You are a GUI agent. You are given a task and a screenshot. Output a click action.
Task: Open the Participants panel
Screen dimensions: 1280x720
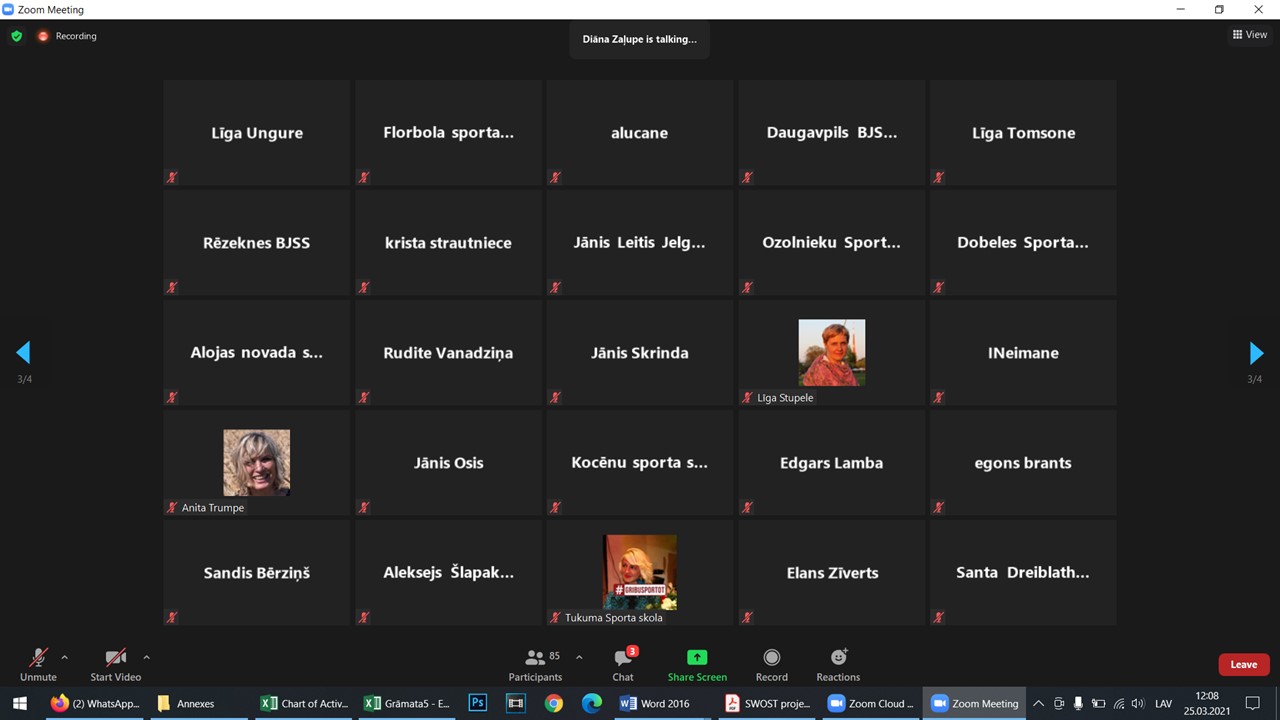535,664
